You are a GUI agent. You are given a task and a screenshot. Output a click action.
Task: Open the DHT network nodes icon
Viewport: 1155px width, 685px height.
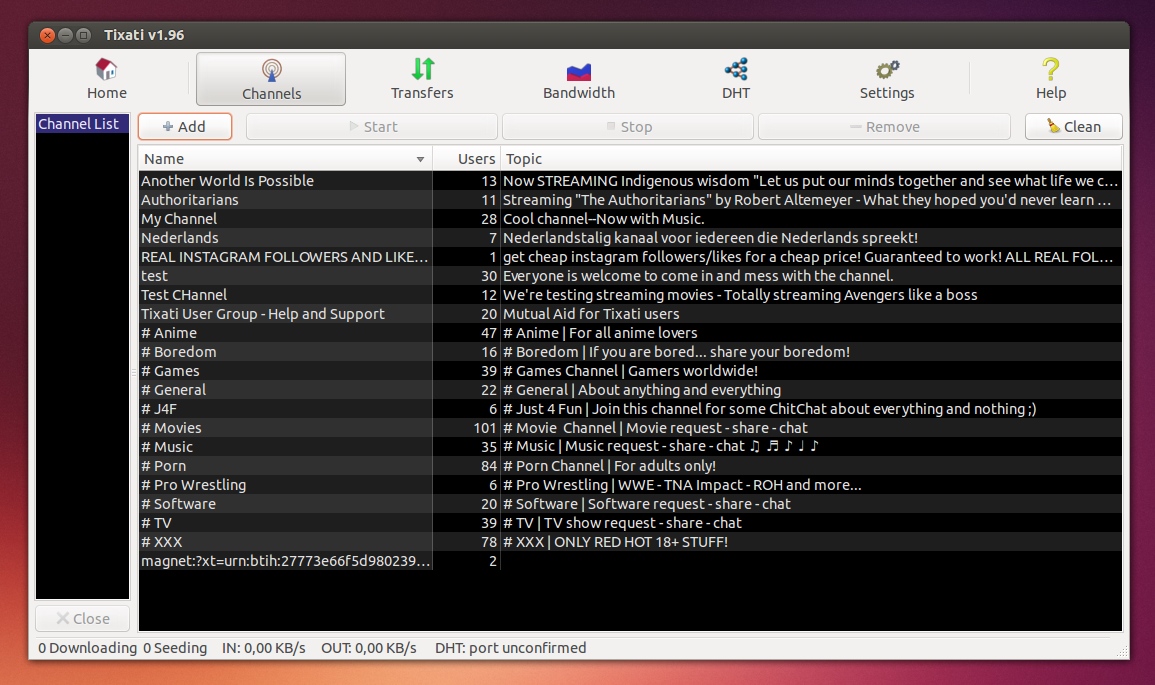point(736,69)
